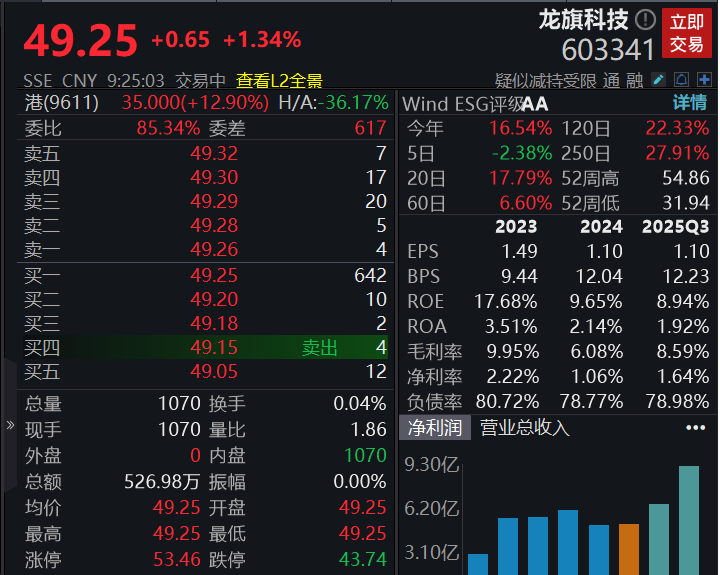Open 查看L2全景 level-2 view link
The image size is (720, 575).
(x=279, y=80)
